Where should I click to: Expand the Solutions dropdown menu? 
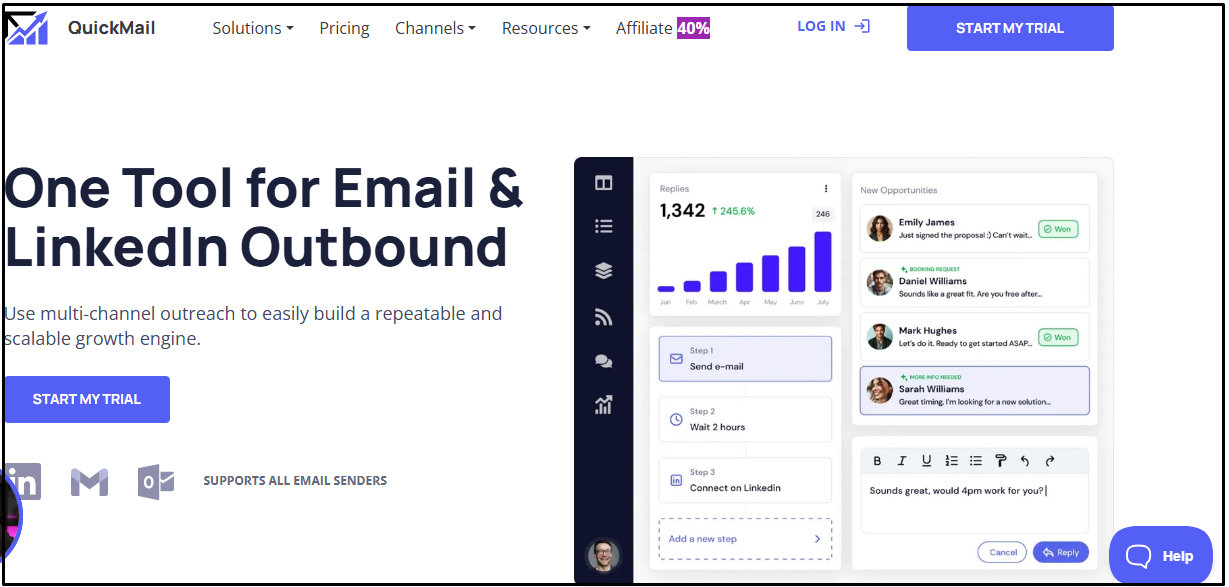[252, 28]
